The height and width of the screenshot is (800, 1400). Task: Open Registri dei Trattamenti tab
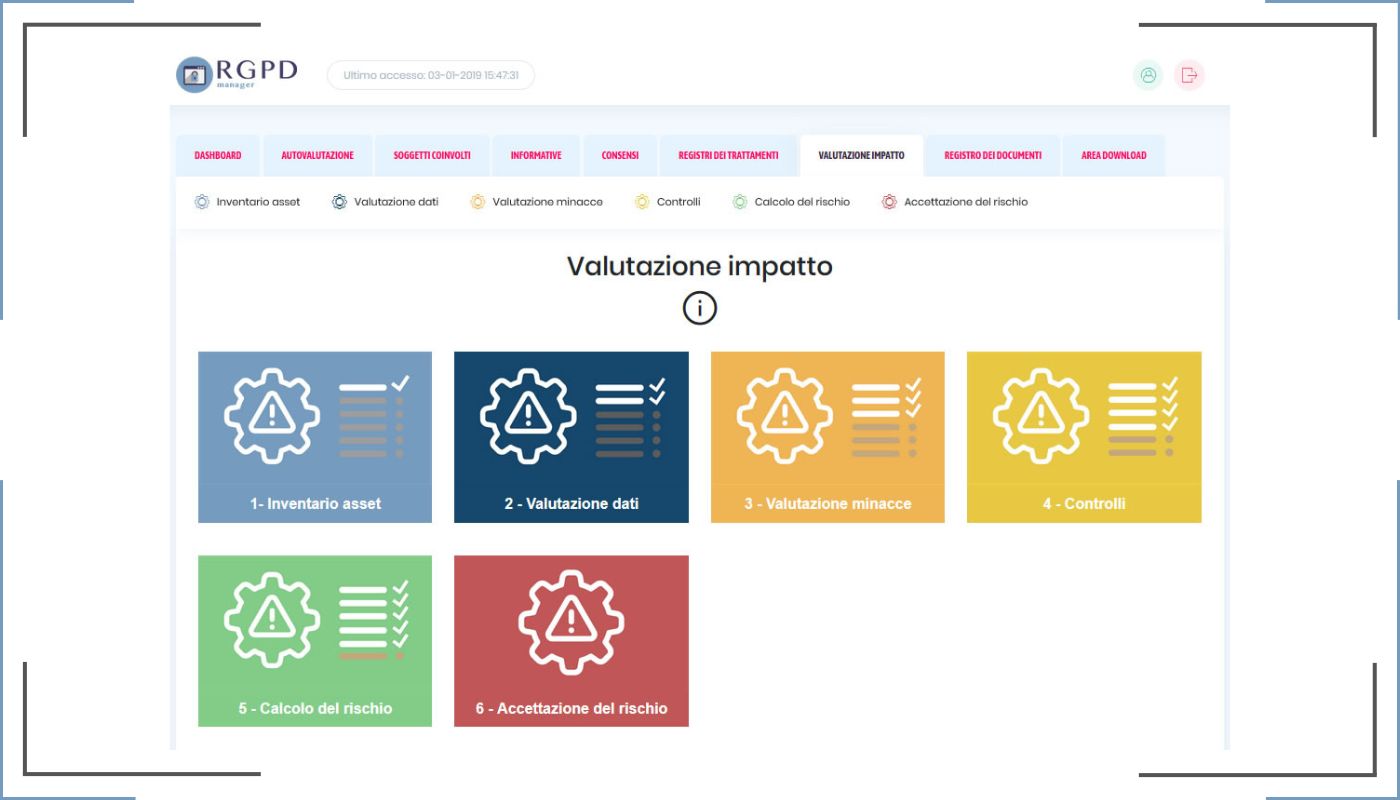tap(728, 156)
